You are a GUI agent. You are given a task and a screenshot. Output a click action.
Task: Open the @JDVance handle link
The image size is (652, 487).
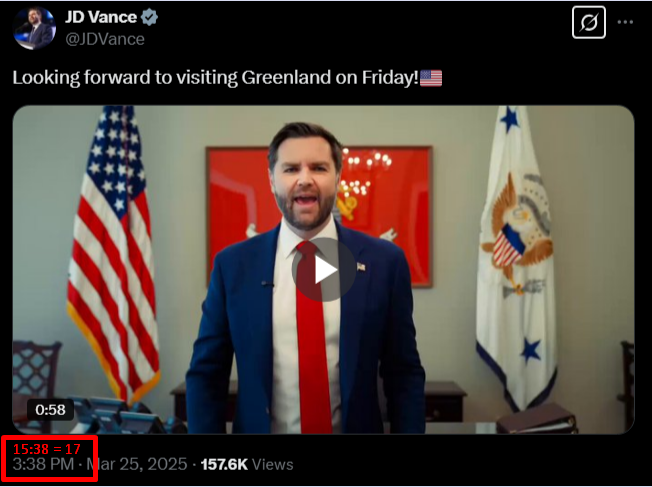coord(105,39)
